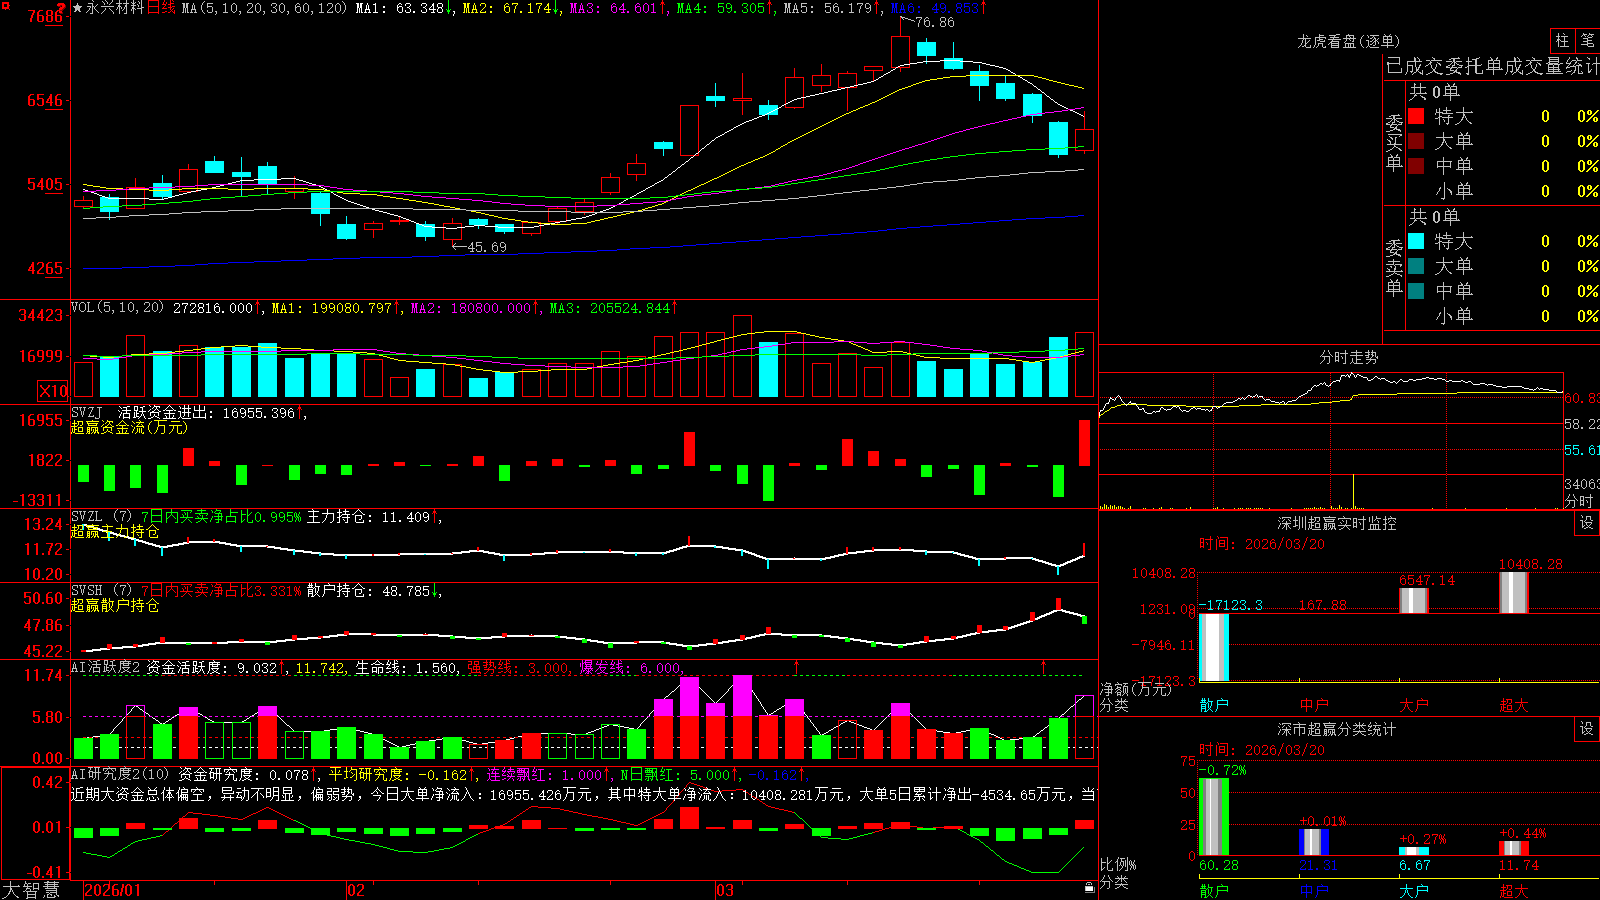Click the 76.86 high price annotation
Image resolution: width=1600 pixels, height=900 pixels.
pyautogui.click(x=935, y=22)
